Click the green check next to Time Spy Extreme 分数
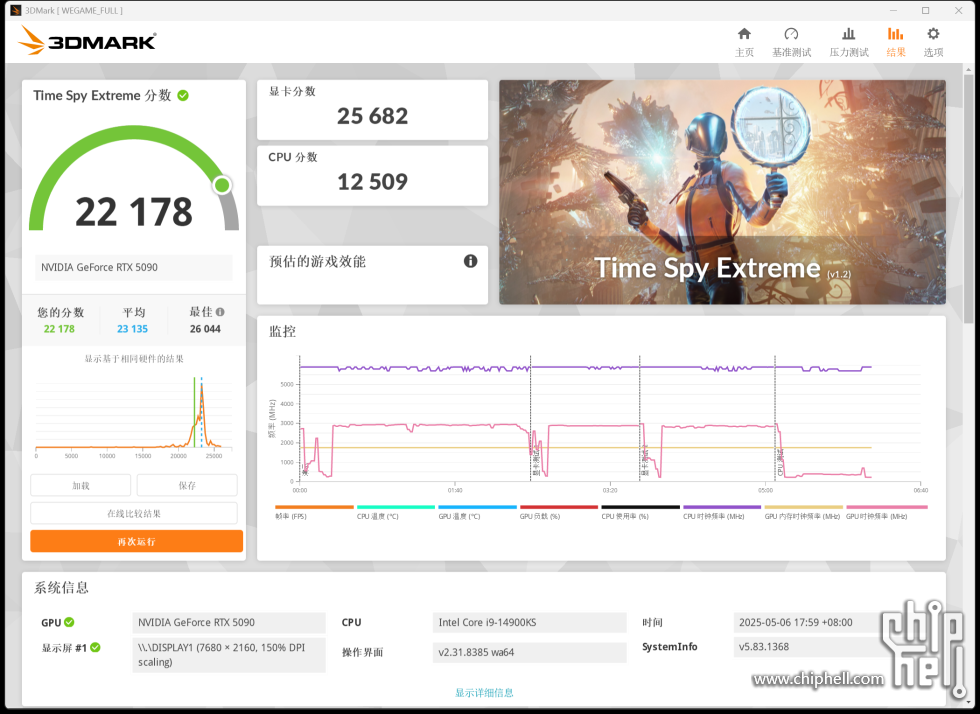The width and height of the screenshot is (980, 714). coord(183,96)
